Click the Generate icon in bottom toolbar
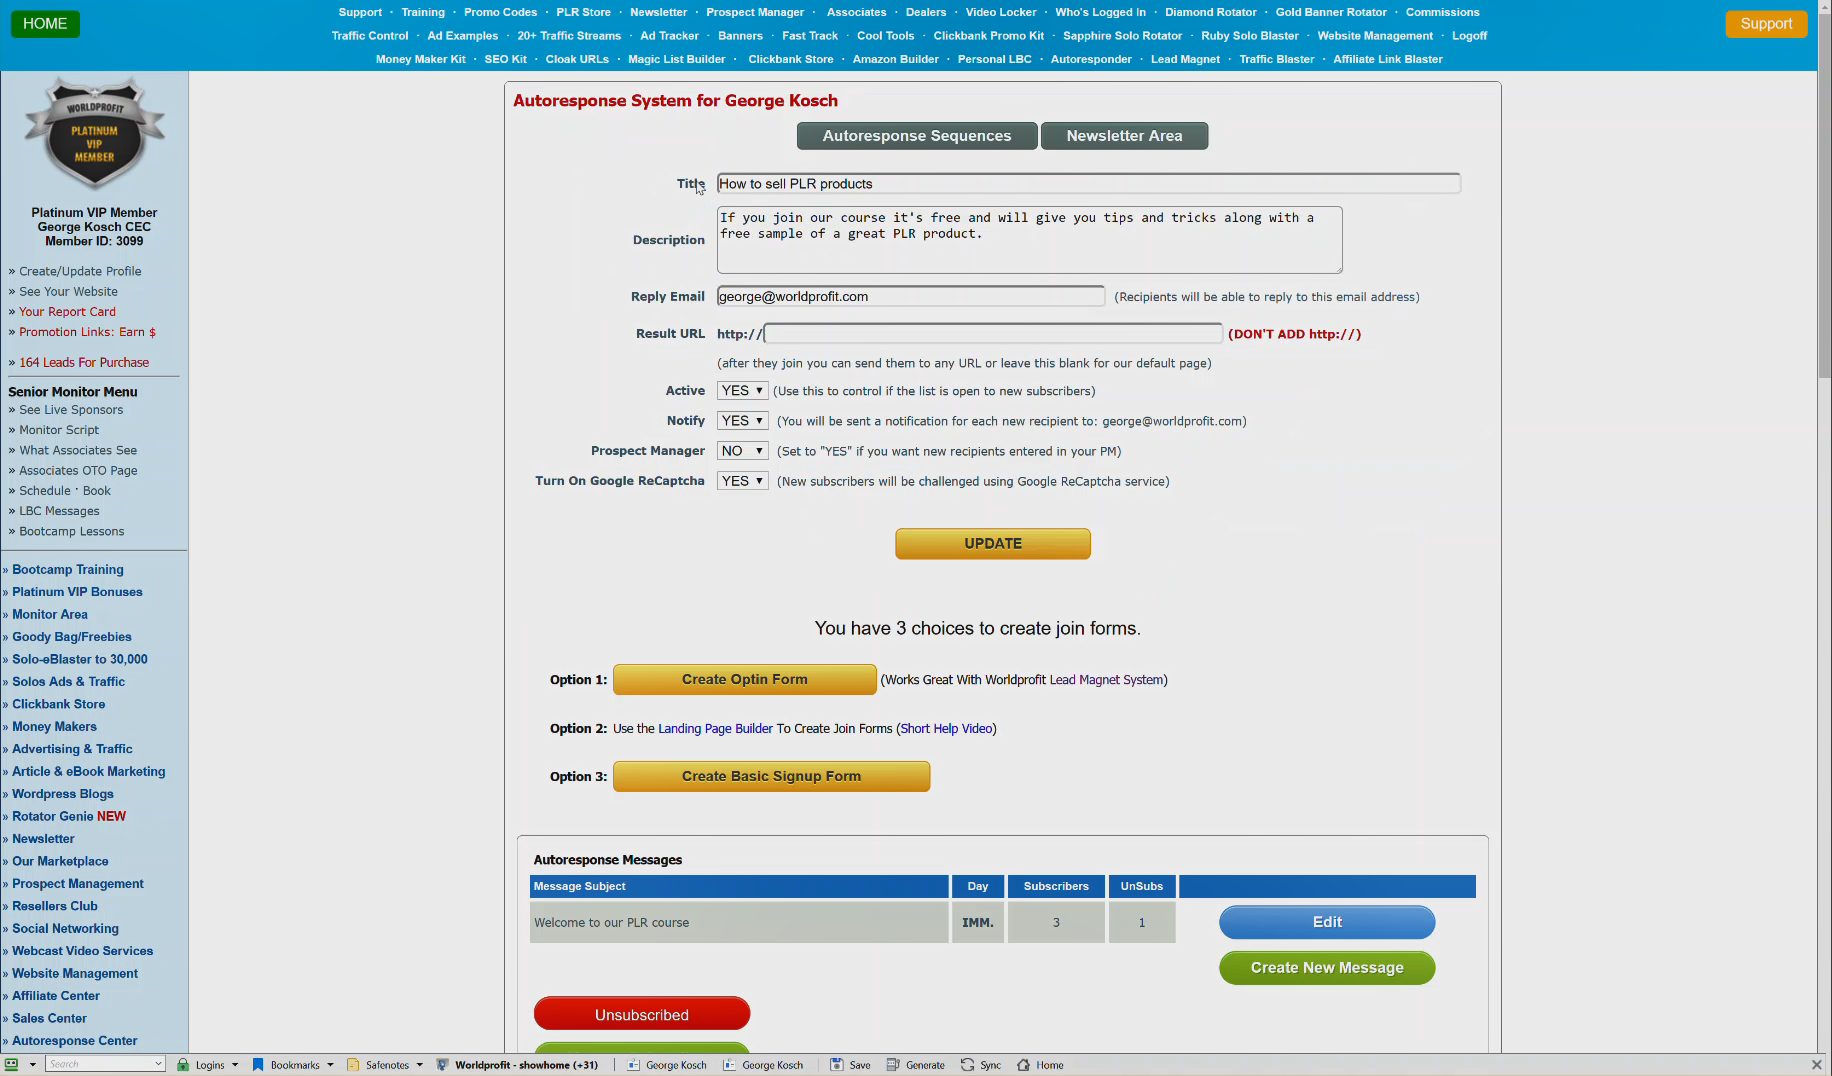 click(x=893, y=1065)
